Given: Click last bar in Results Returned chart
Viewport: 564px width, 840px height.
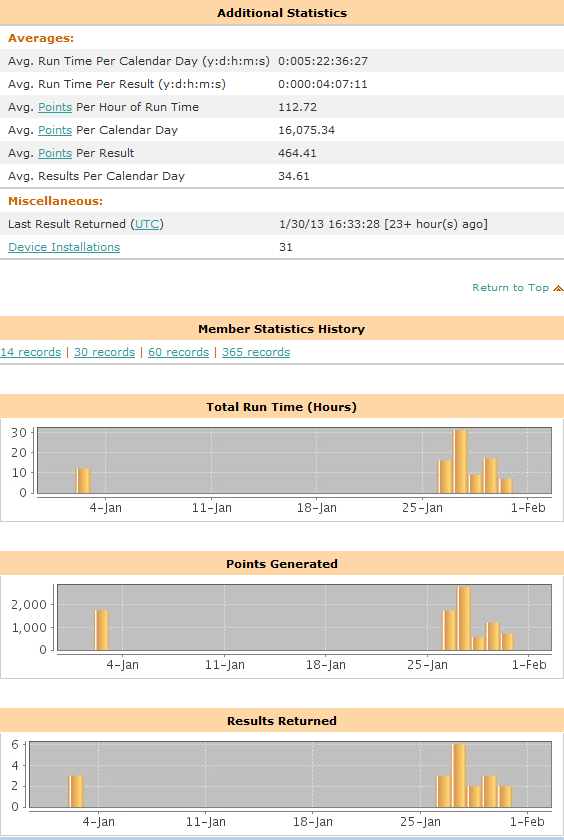Looking at the screenshot, I should (505, 796).
